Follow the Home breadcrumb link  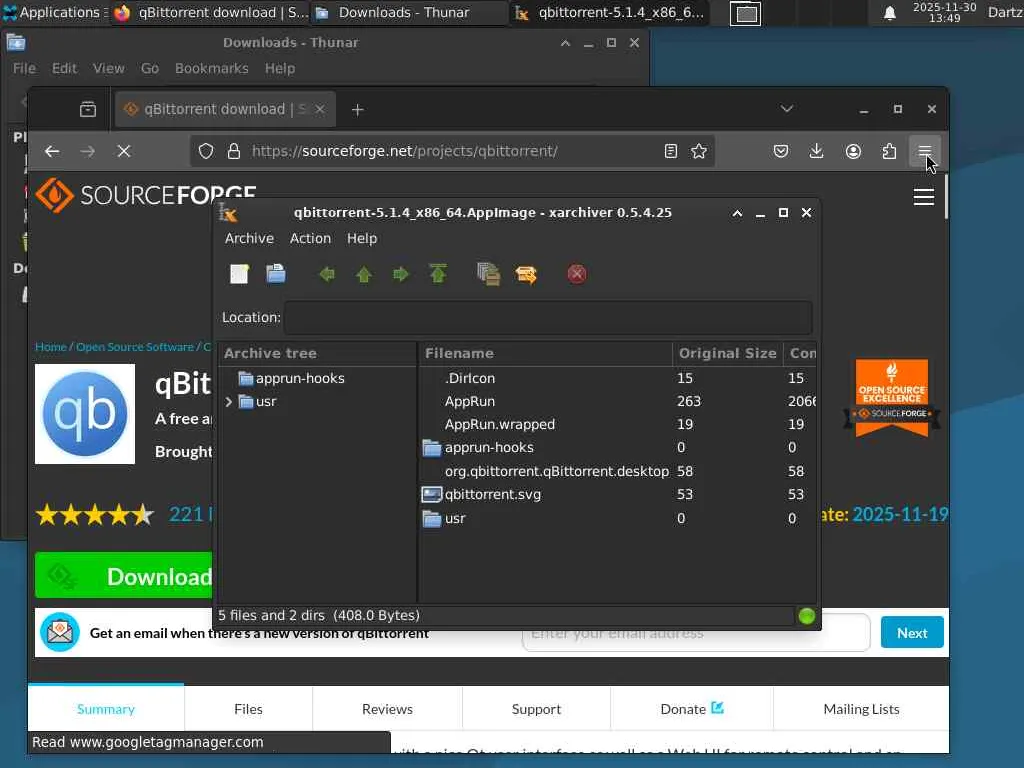(51, 347)
